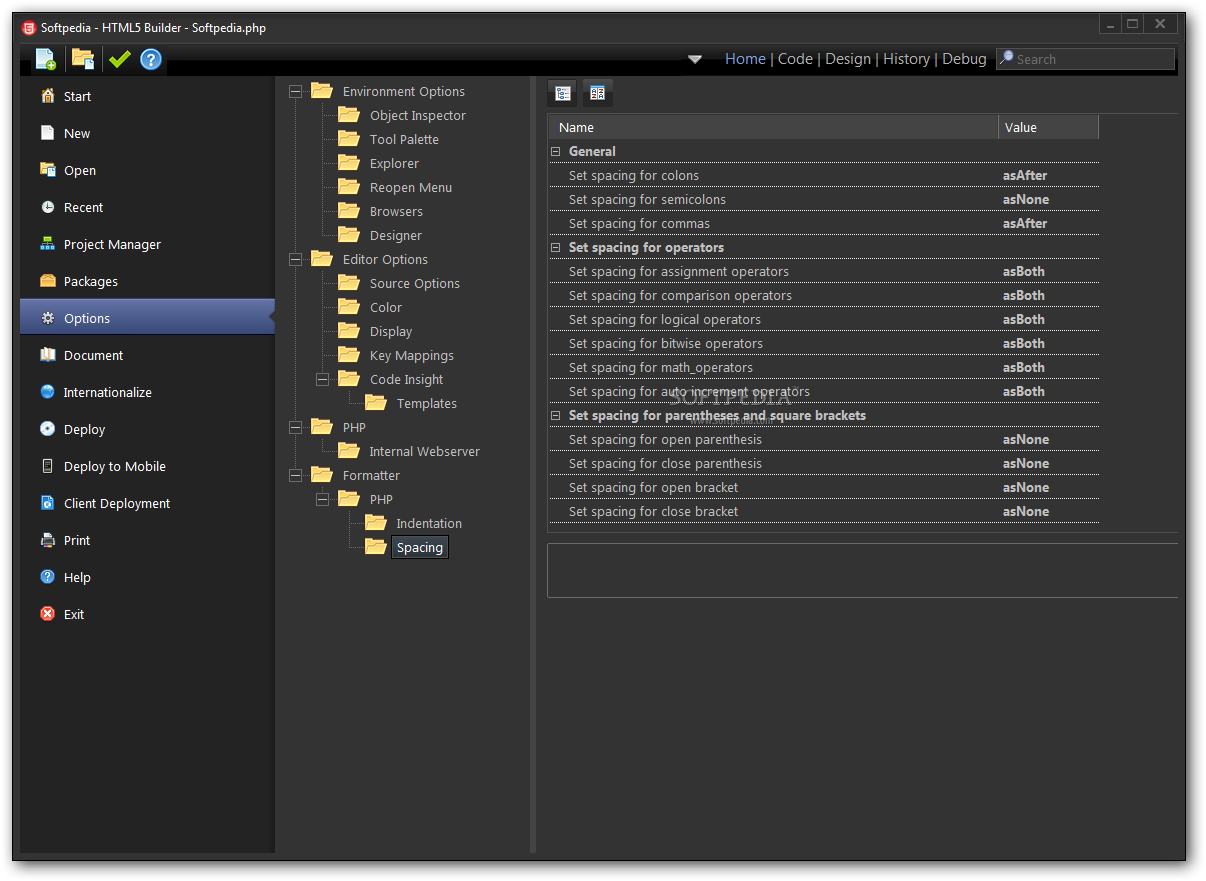The height and width of the screenshot is (881, 1206).
Task: Click the Display folder icon in tree
Action: point(349,330)
